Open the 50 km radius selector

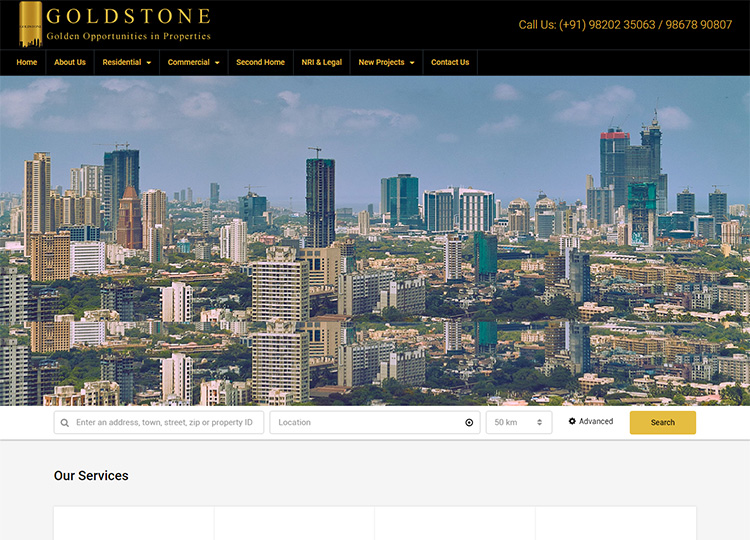(x=519, y=422)
